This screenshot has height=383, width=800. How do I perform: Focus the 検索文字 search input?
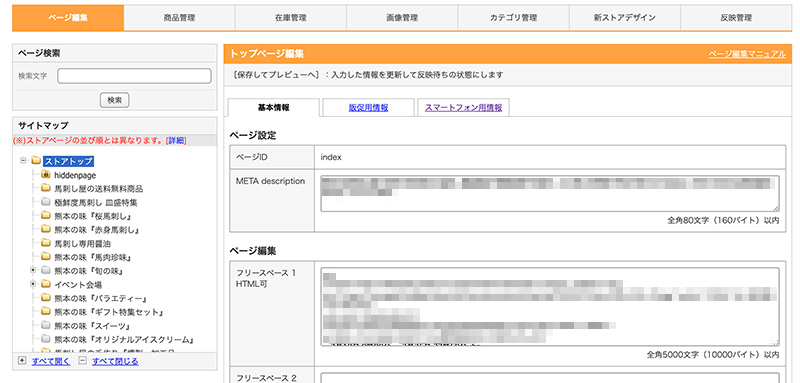point(134,76)
